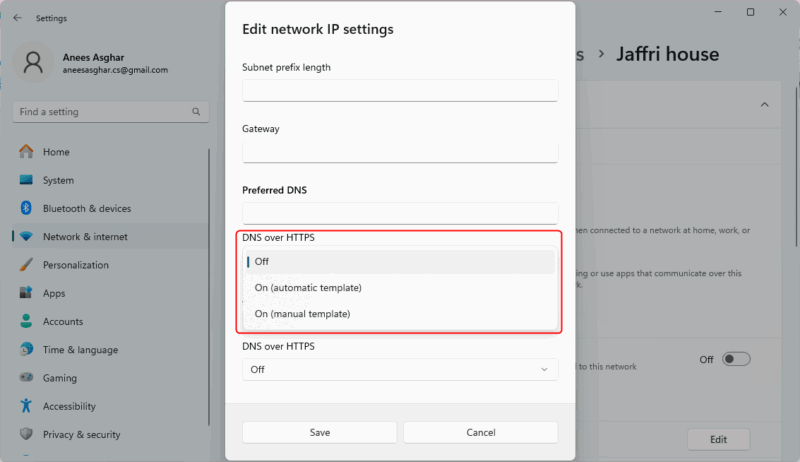800x462 pixels.
Task: Open Gaming settings label
Action: (60, 378)
